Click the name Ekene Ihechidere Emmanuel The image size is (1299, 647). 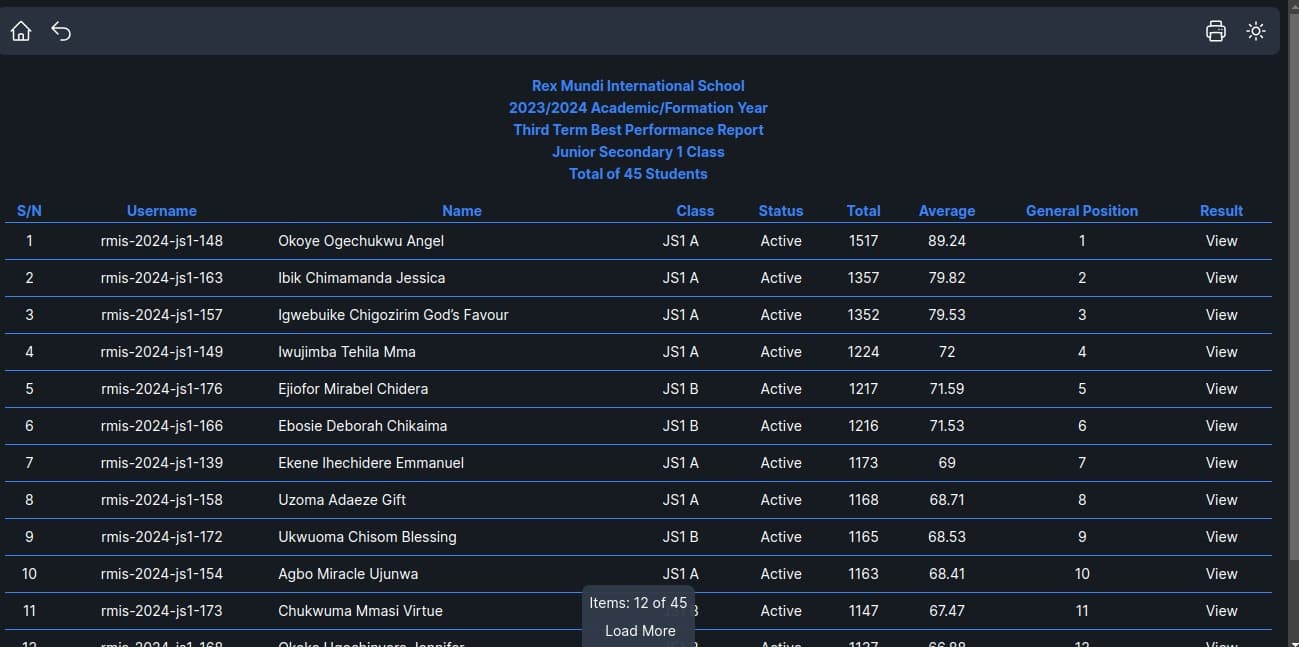click(x=371, y=463)
